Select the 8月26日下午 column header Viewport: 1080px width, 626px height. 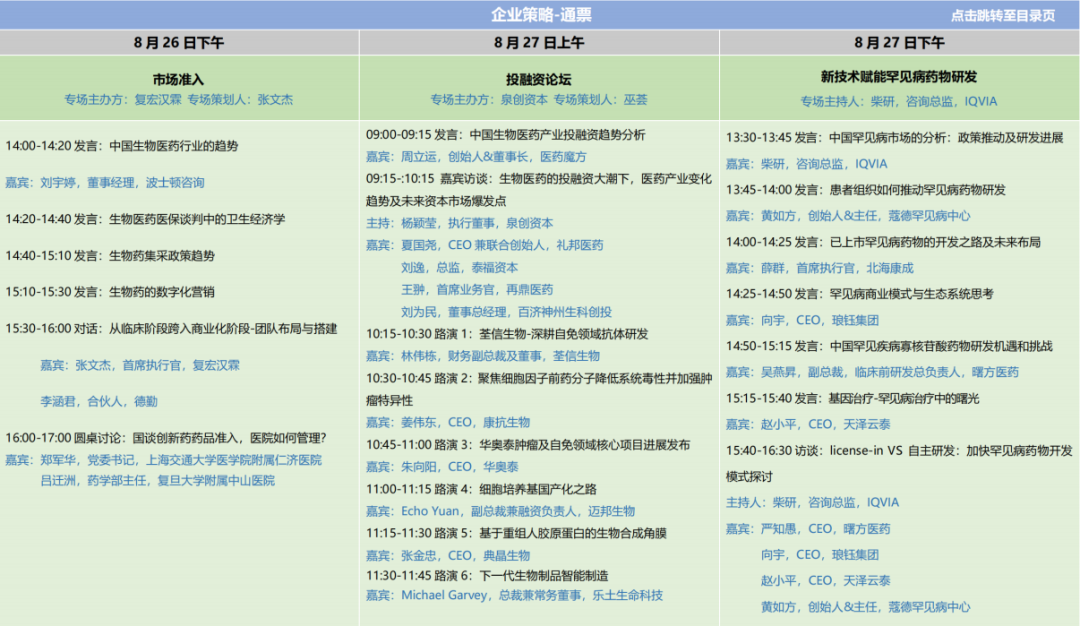pyautogui.click(x=179, y=43)
